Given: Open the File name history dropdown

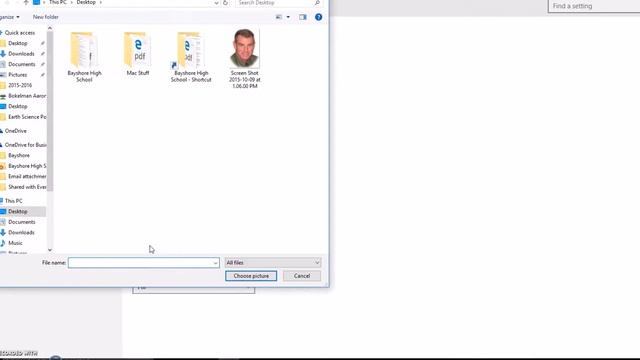Looking at the screenshot, I should (x=216, y=263).
